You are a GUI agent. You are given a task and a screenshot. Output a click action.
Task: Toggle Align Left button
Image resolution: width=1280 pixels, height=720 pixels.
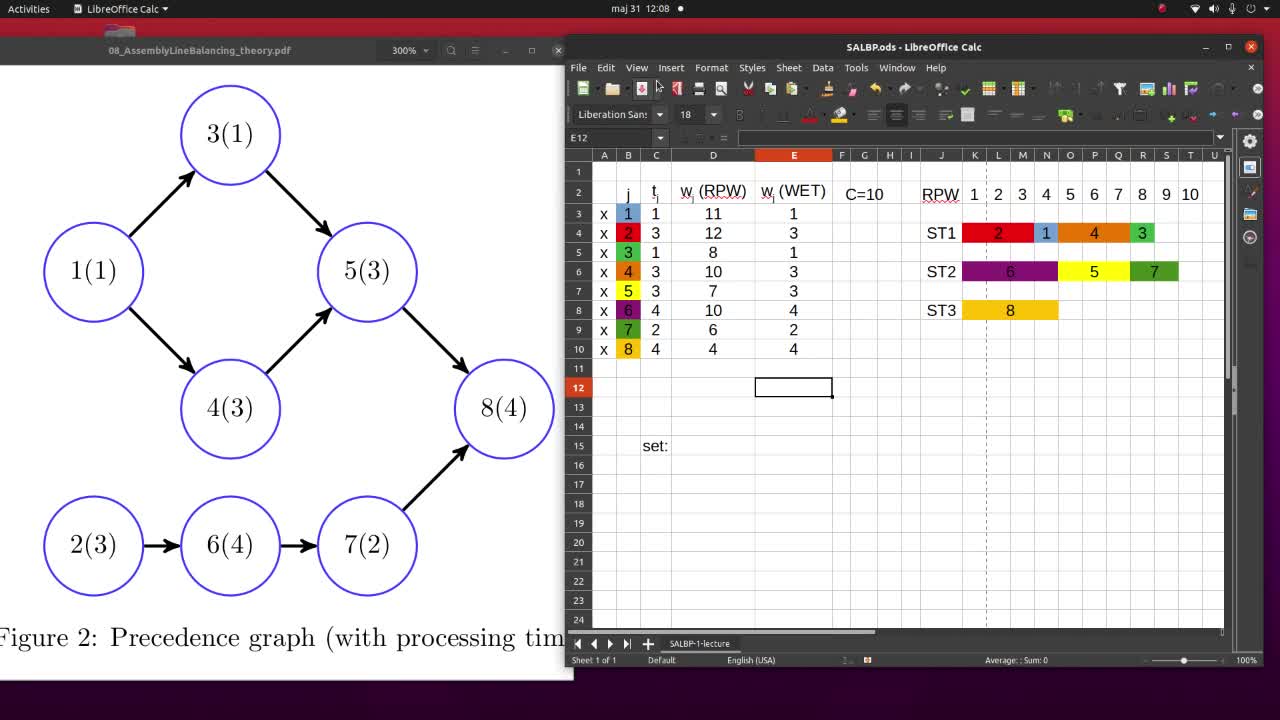click(x=874, y=115)
